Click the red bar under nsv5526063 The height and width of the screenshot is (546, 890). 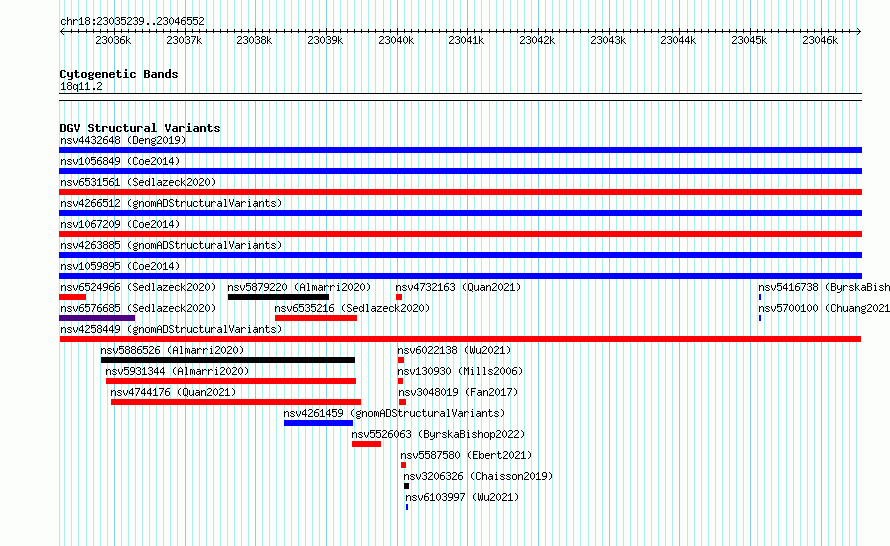[x=367, y=444]
